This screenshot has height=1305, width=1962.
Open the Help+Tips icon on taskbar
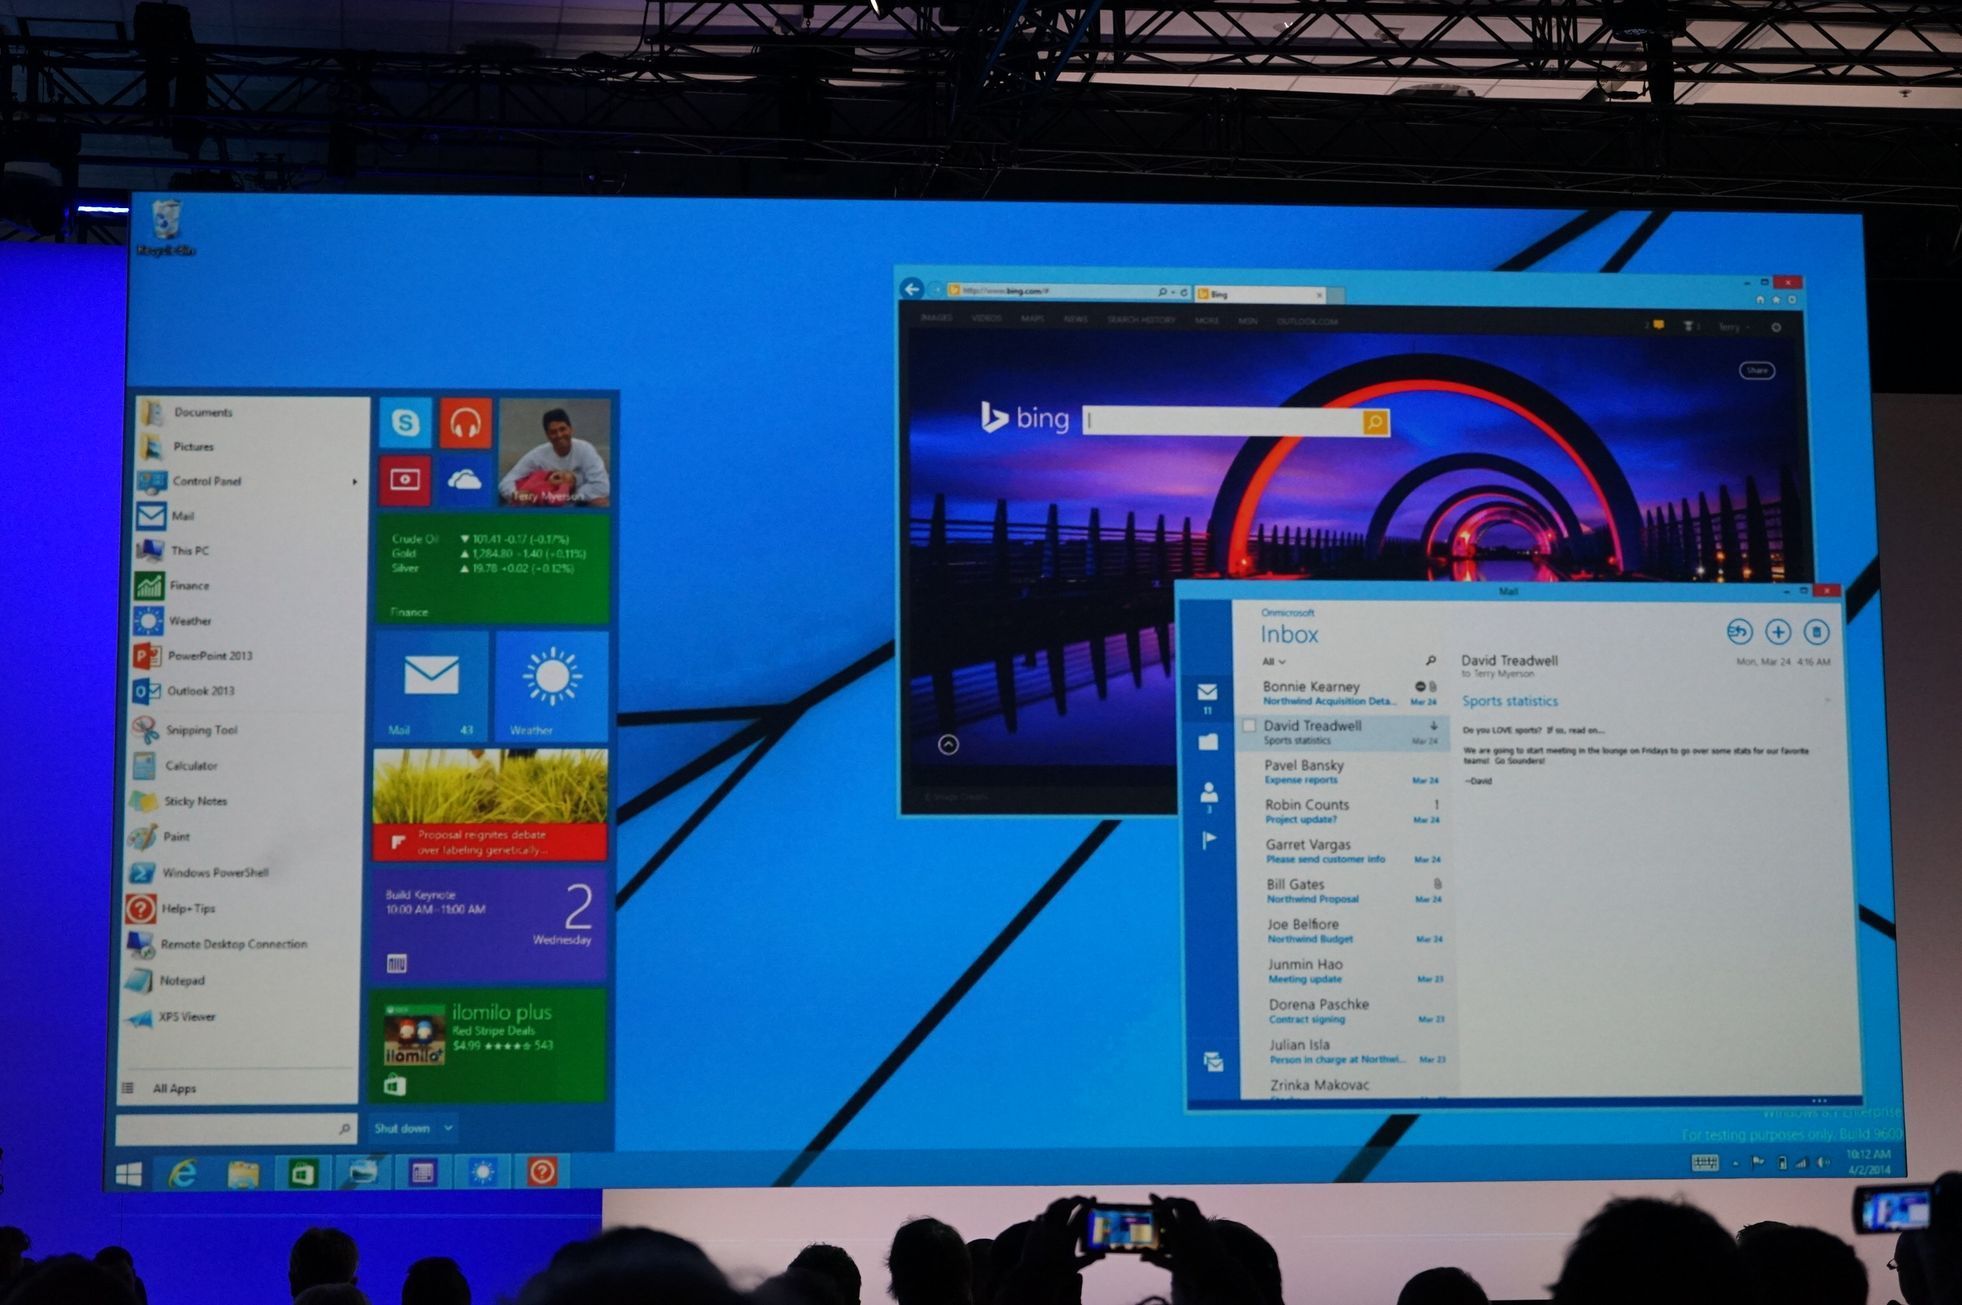542,1172
